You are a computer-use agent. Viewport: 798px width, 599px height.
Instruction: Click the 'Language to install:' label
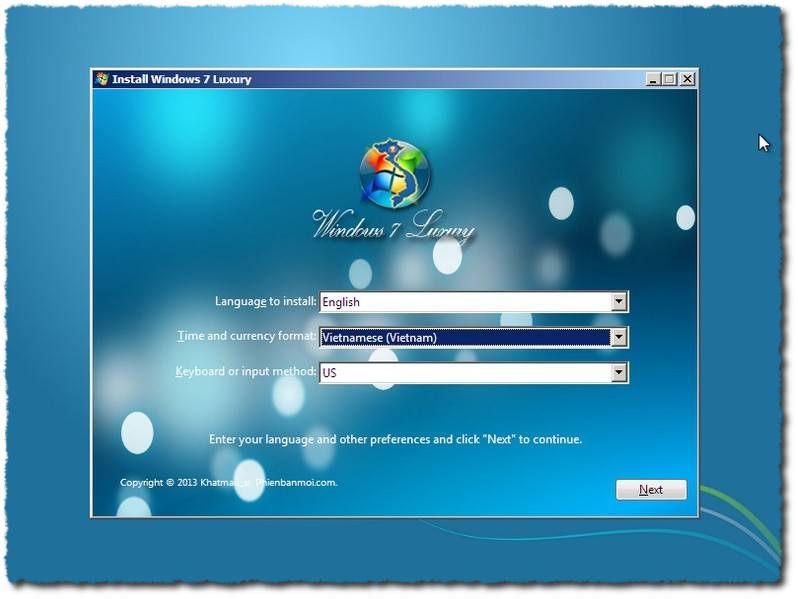[265, 301]
